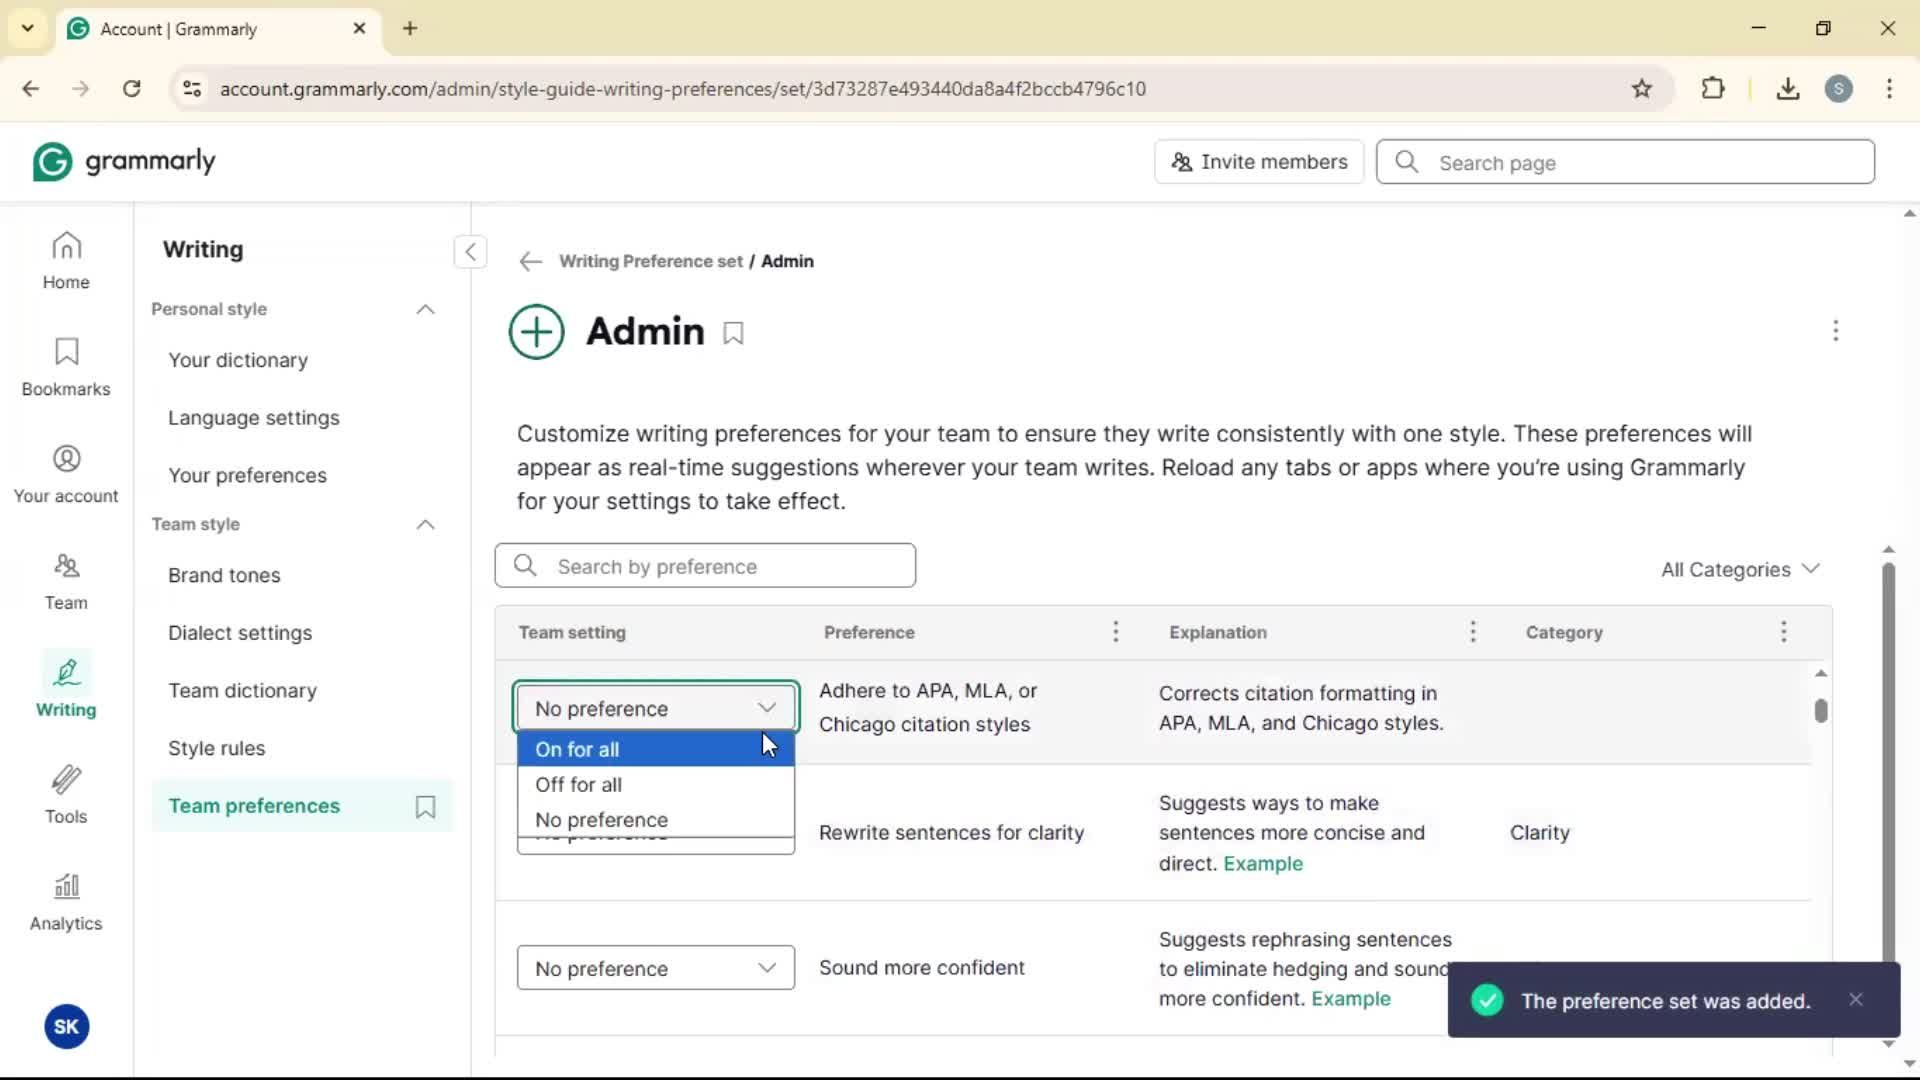Toggle bookmark on Team preferences
This screenshot has height=1080, width=1920.
tap(425, 807)
